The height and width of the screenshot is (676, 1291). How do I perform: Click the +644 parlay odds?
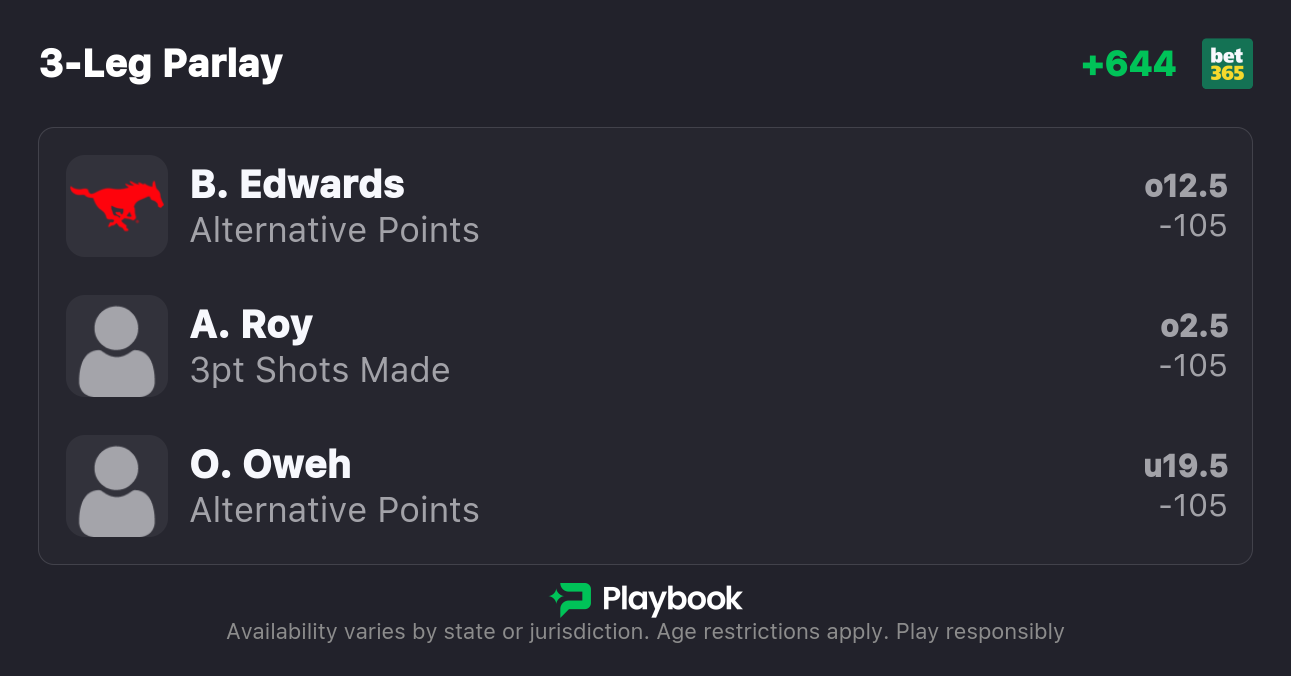(1129, 65)
